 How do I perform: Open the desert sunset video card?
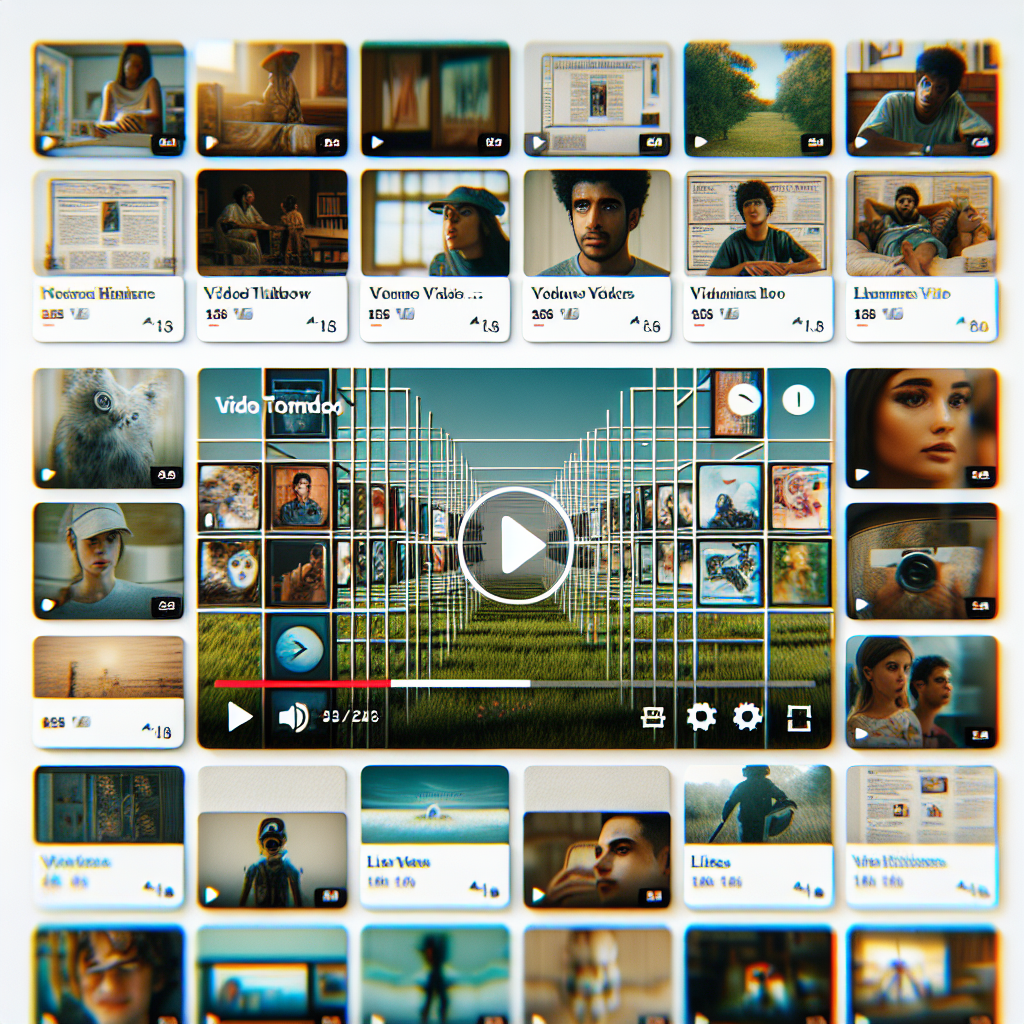108,690
